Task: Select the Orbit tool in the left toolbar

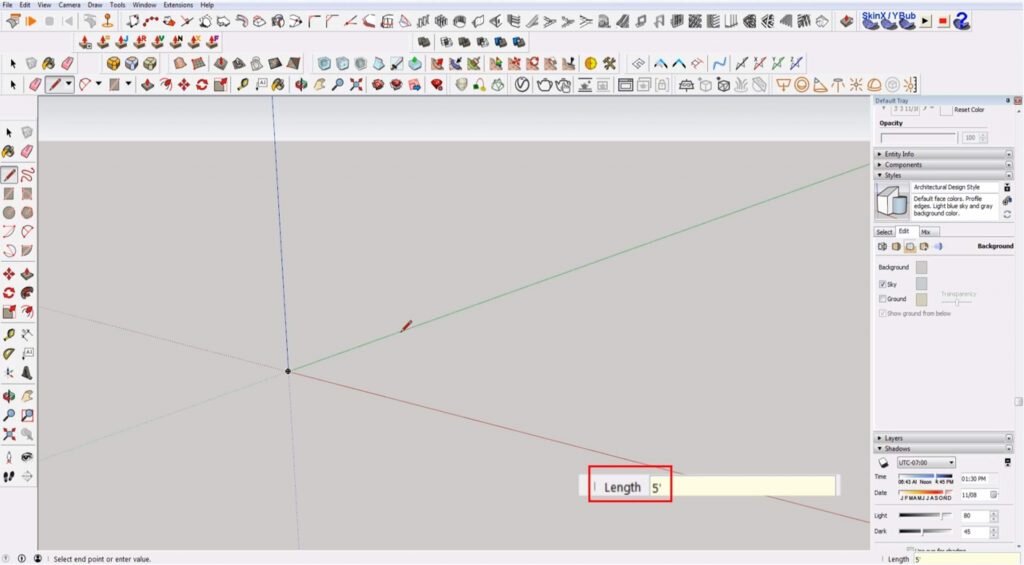Action: (x=9, y=396)
